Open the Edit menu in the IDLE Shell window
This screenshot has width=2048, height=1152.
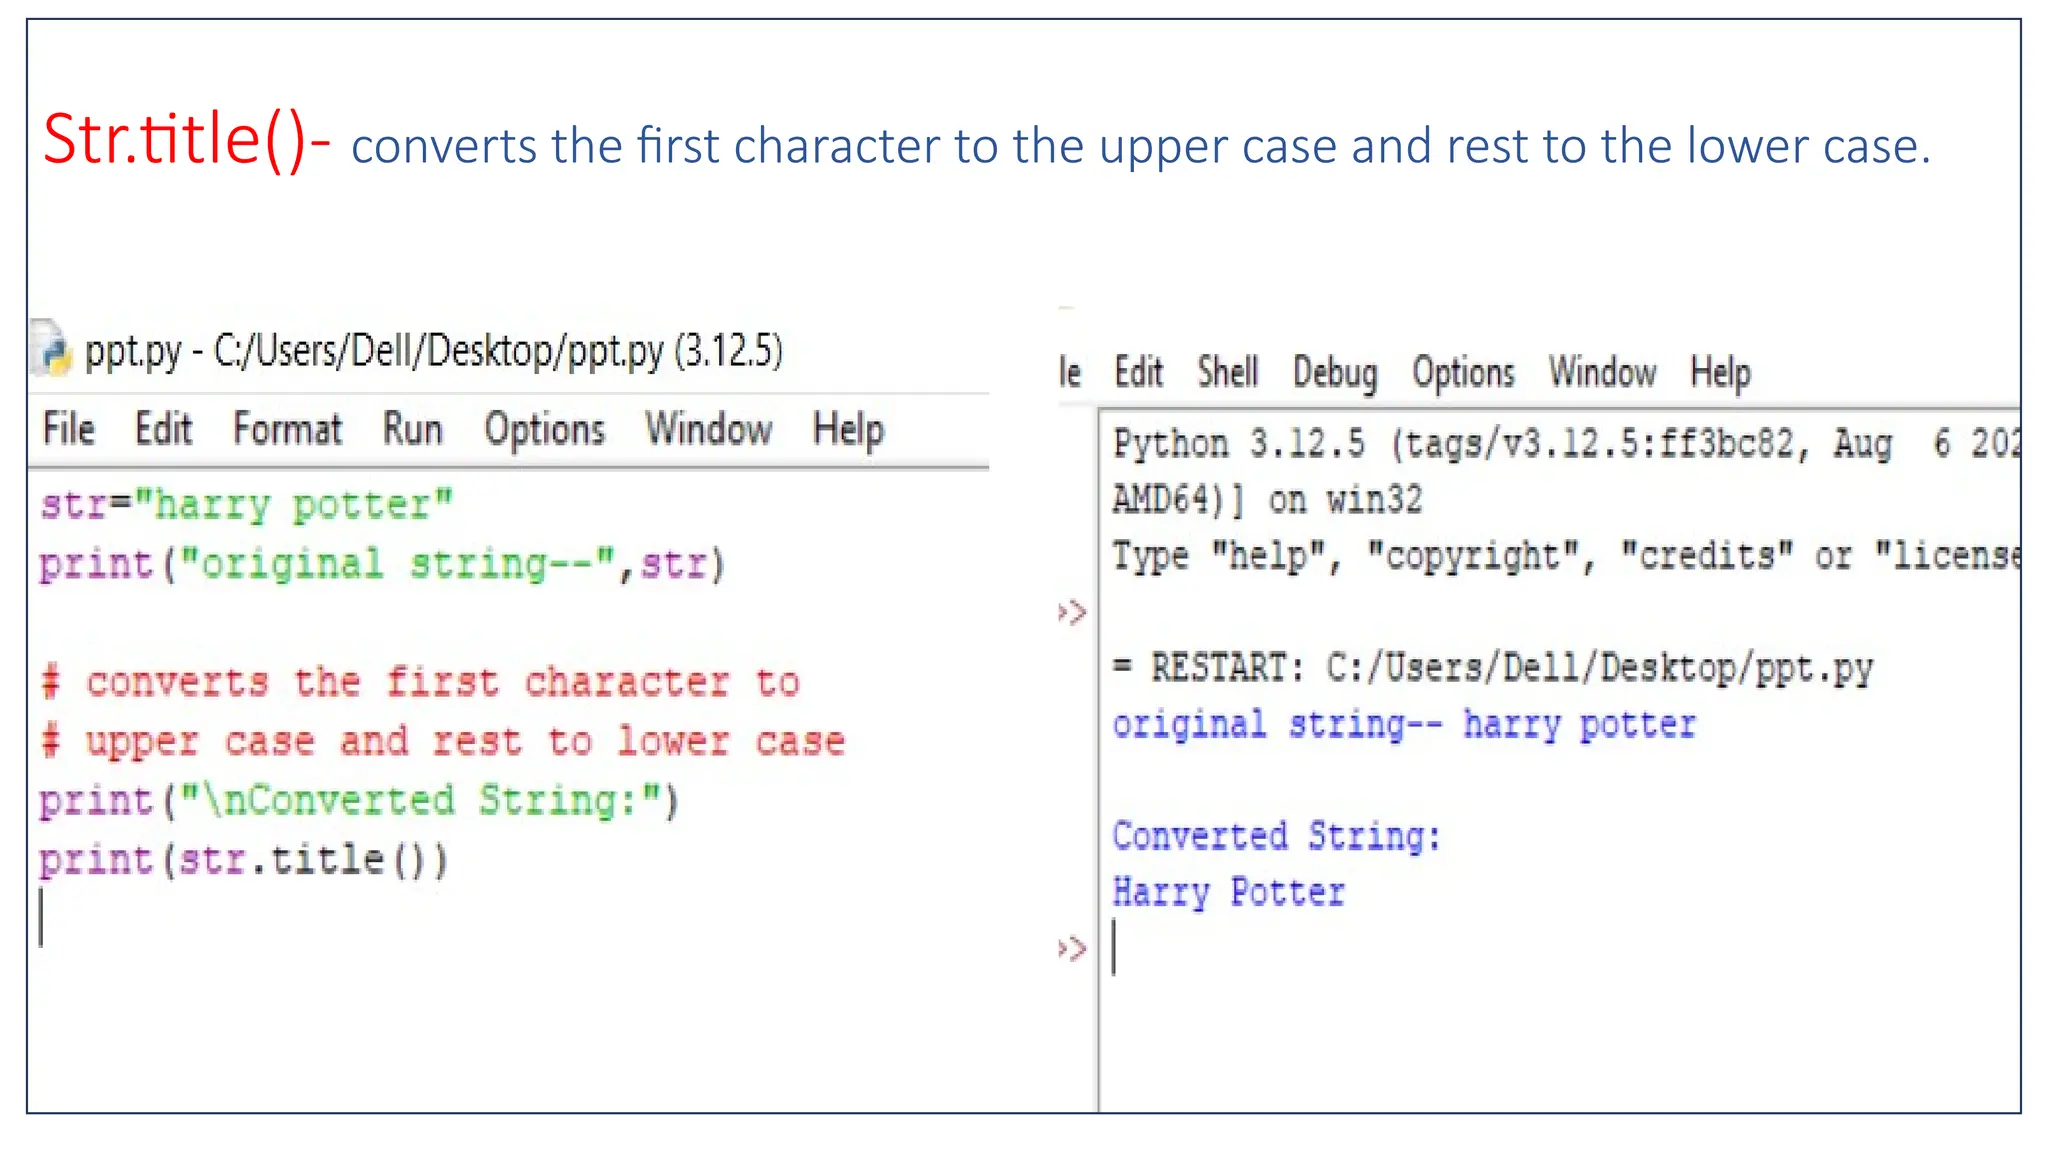pos(1138,372)
